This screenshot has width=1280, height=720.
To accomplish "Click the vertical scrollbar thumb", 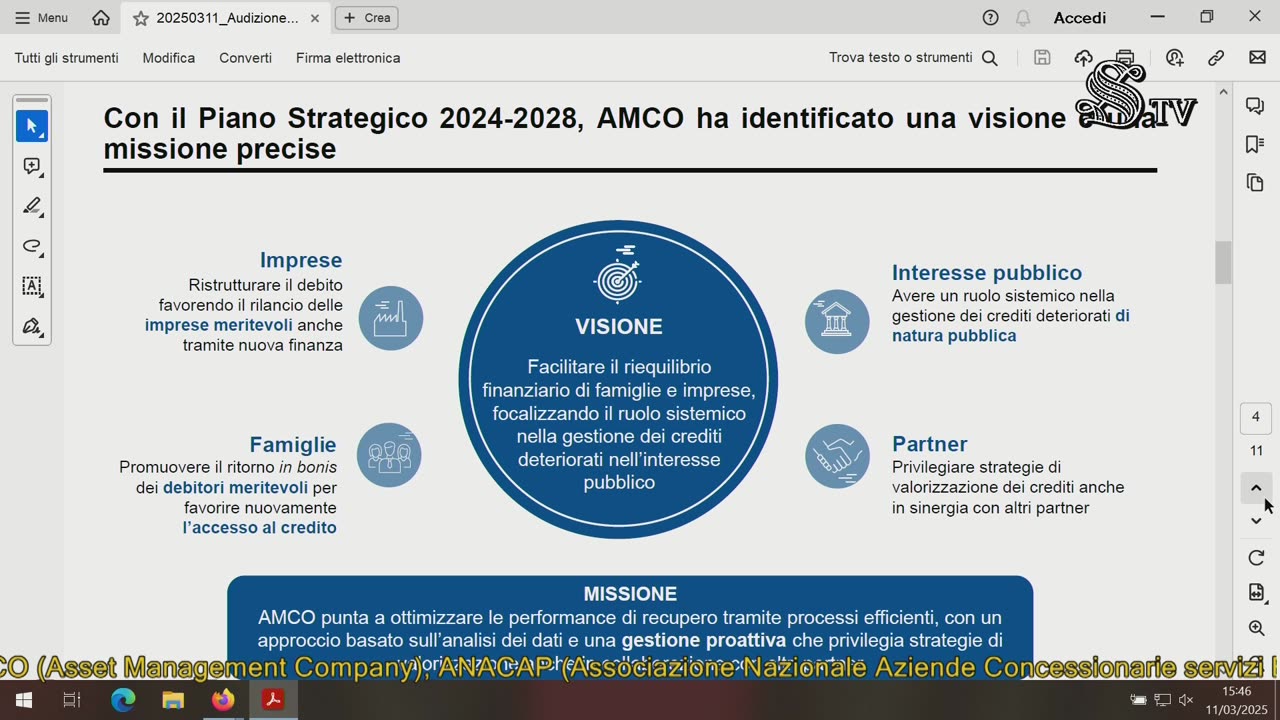I will click(1223, 262).
